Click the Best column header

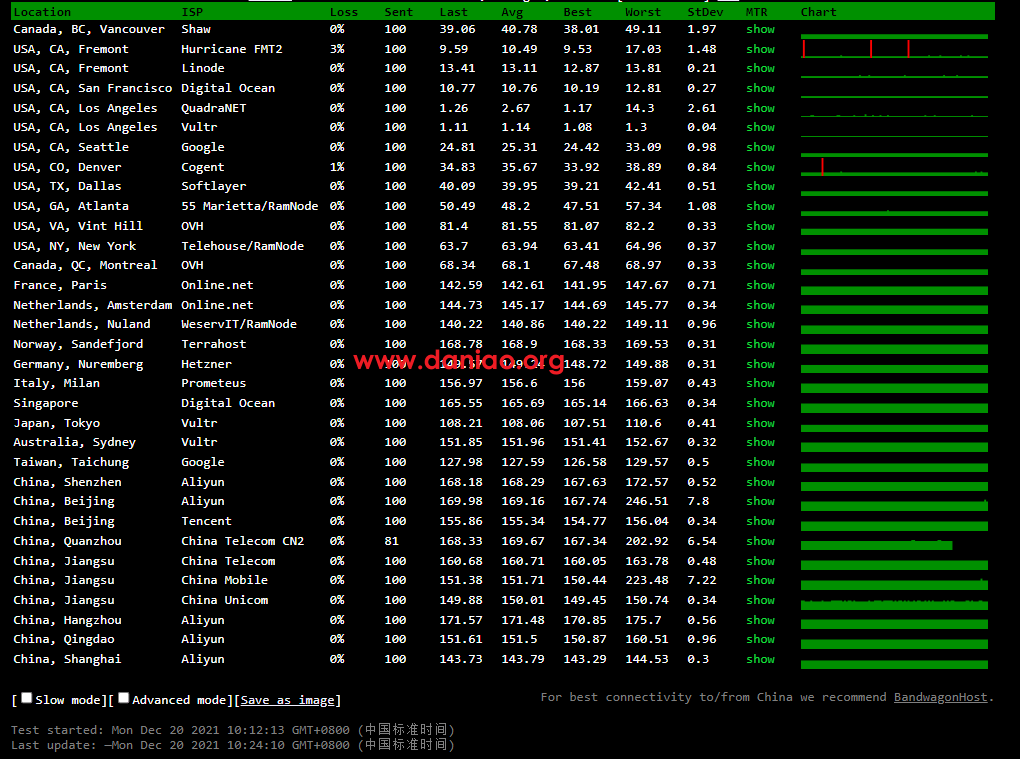[578, 12]
